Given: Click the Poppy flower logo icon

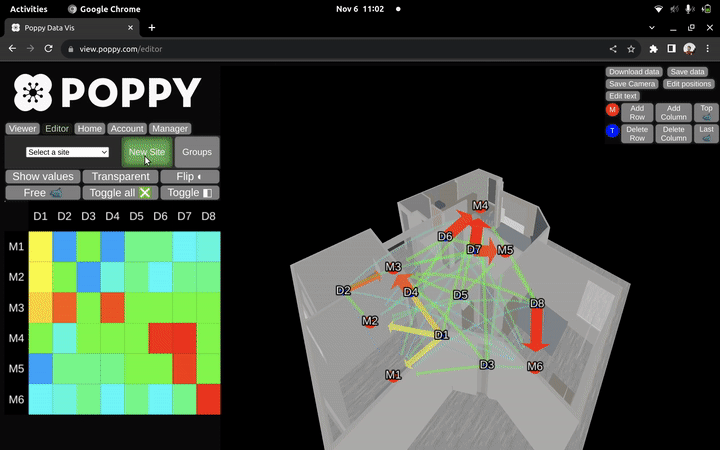Looking at the screenshot, I should click(x=33, y=92).
